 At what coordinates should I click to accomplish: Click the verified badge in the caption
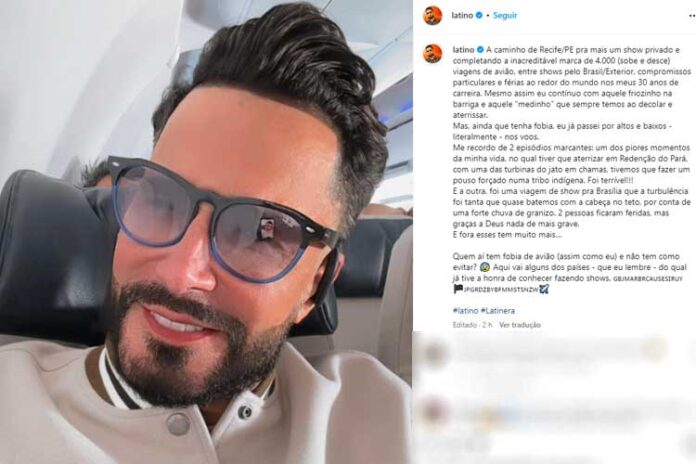[480, 50]
